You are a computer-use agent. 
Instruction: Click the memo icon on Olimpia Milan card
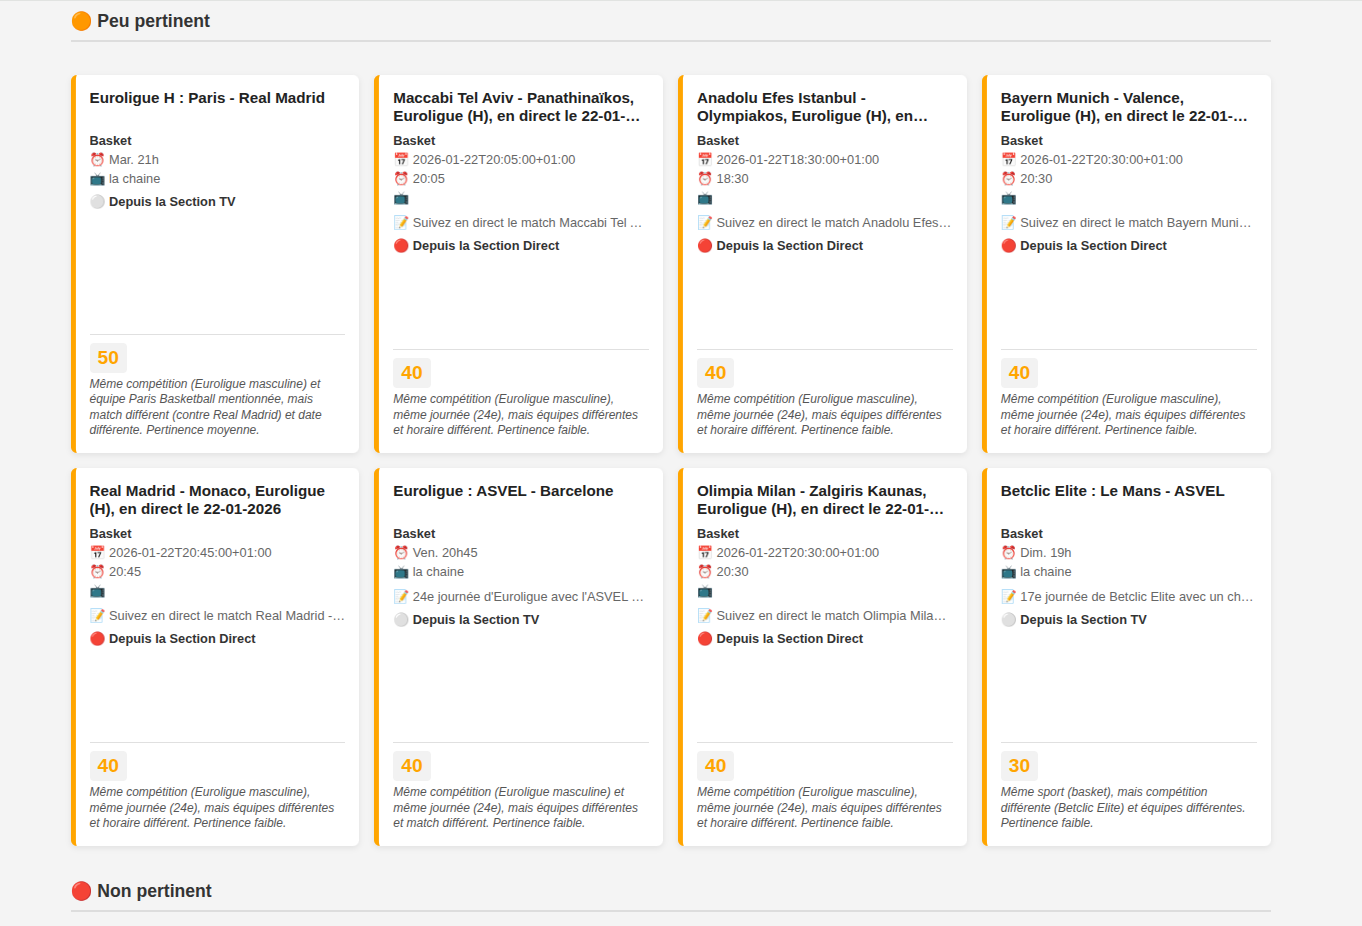705,616
